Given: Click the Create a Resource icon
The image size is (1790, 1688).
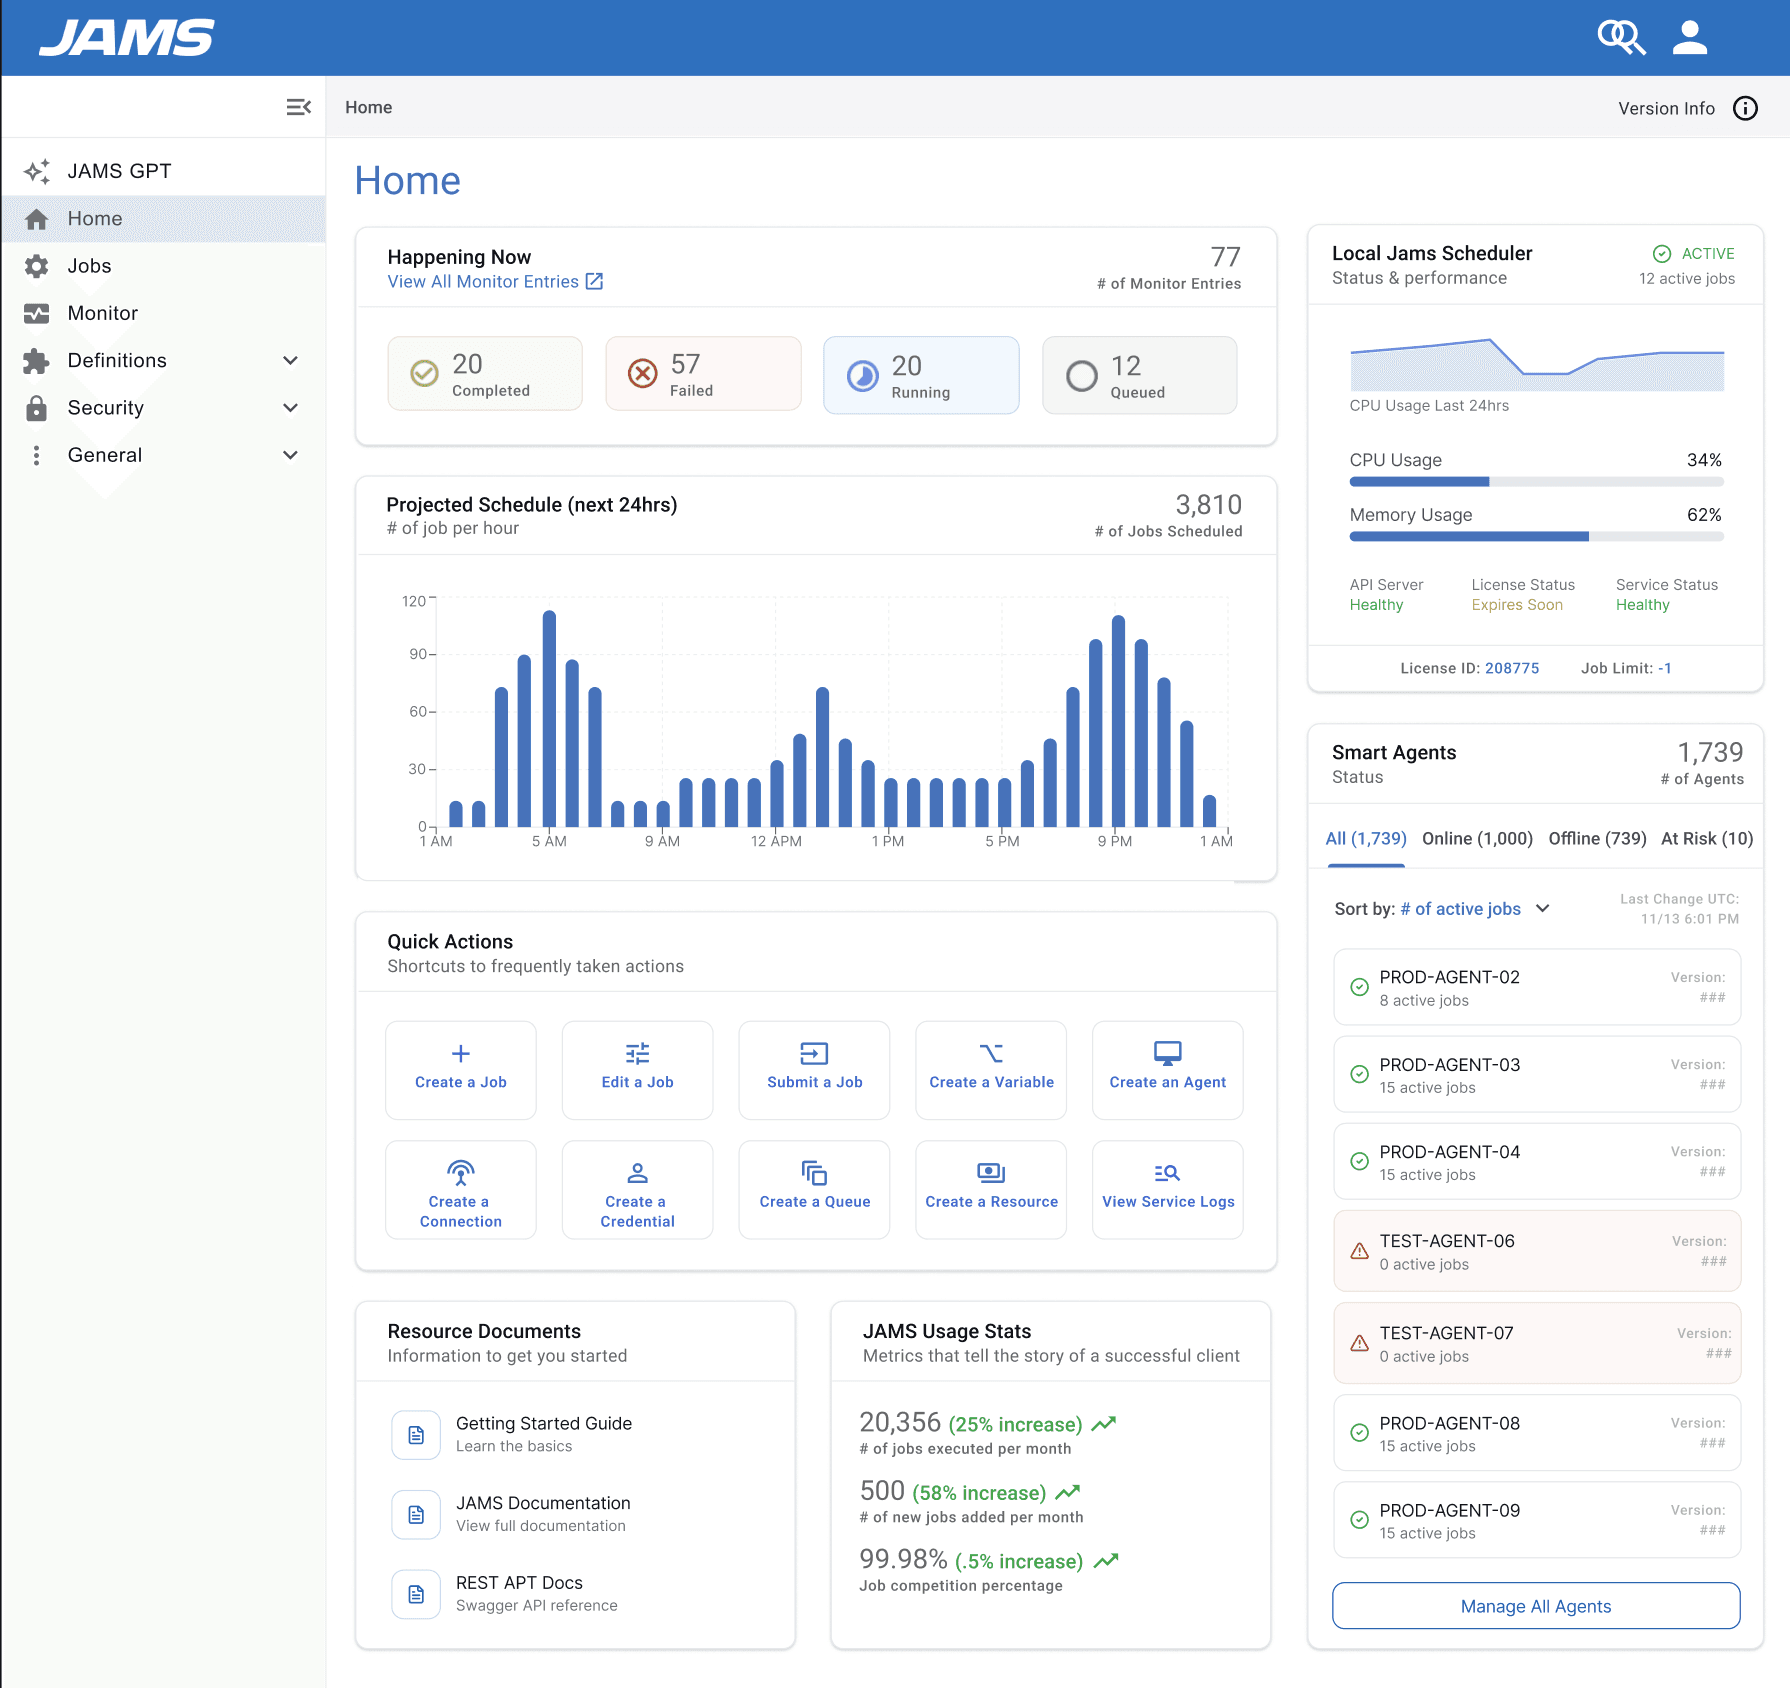Looking at the screenshot, I should click(991, 1172).
